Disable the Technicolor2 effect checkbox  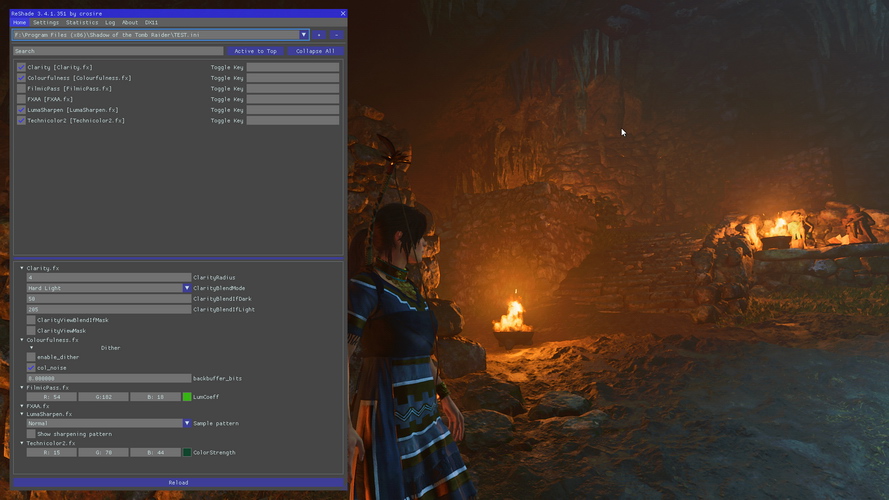click(22, 121)
